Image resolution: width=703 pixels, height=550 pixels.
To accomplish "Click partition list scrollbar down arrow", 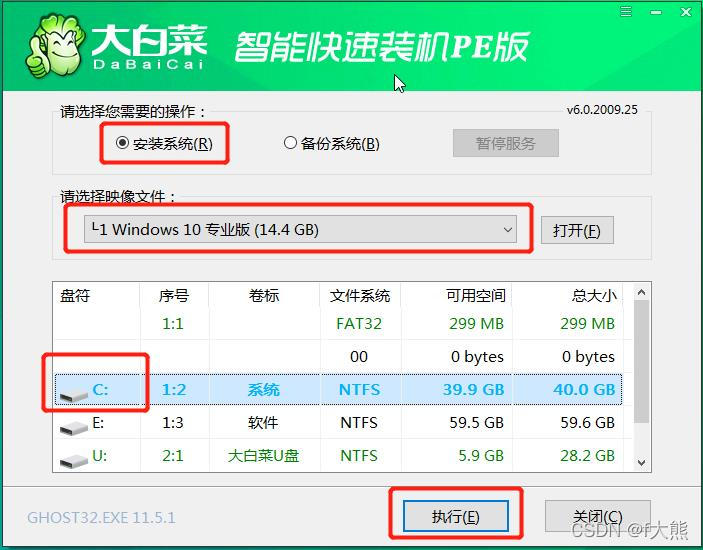I will click(x=642, y=462).
